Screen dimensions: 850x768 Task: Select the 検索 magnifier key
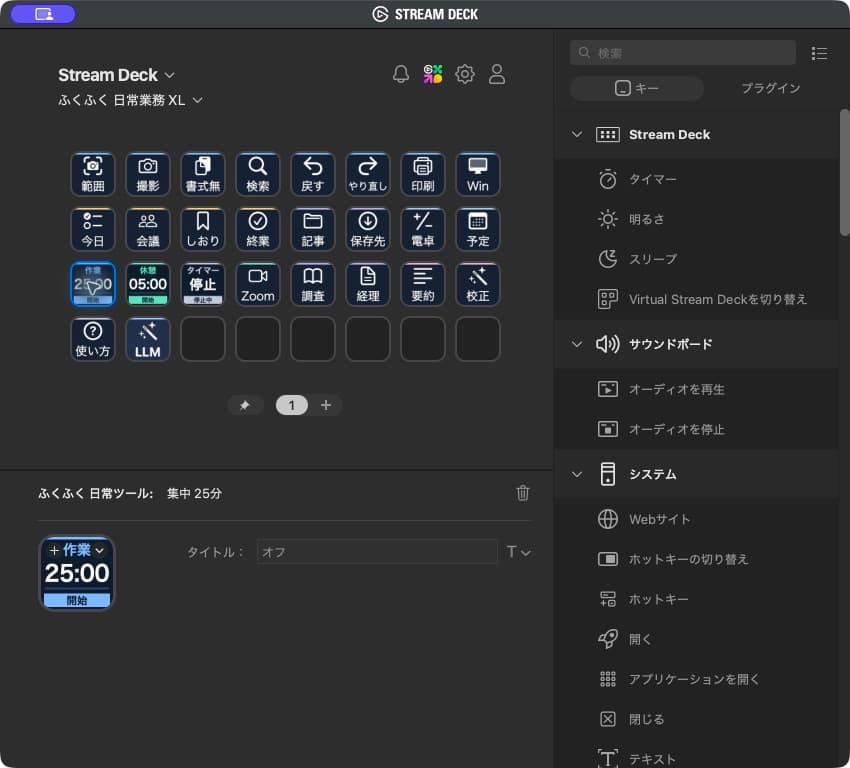coord(258,174)
